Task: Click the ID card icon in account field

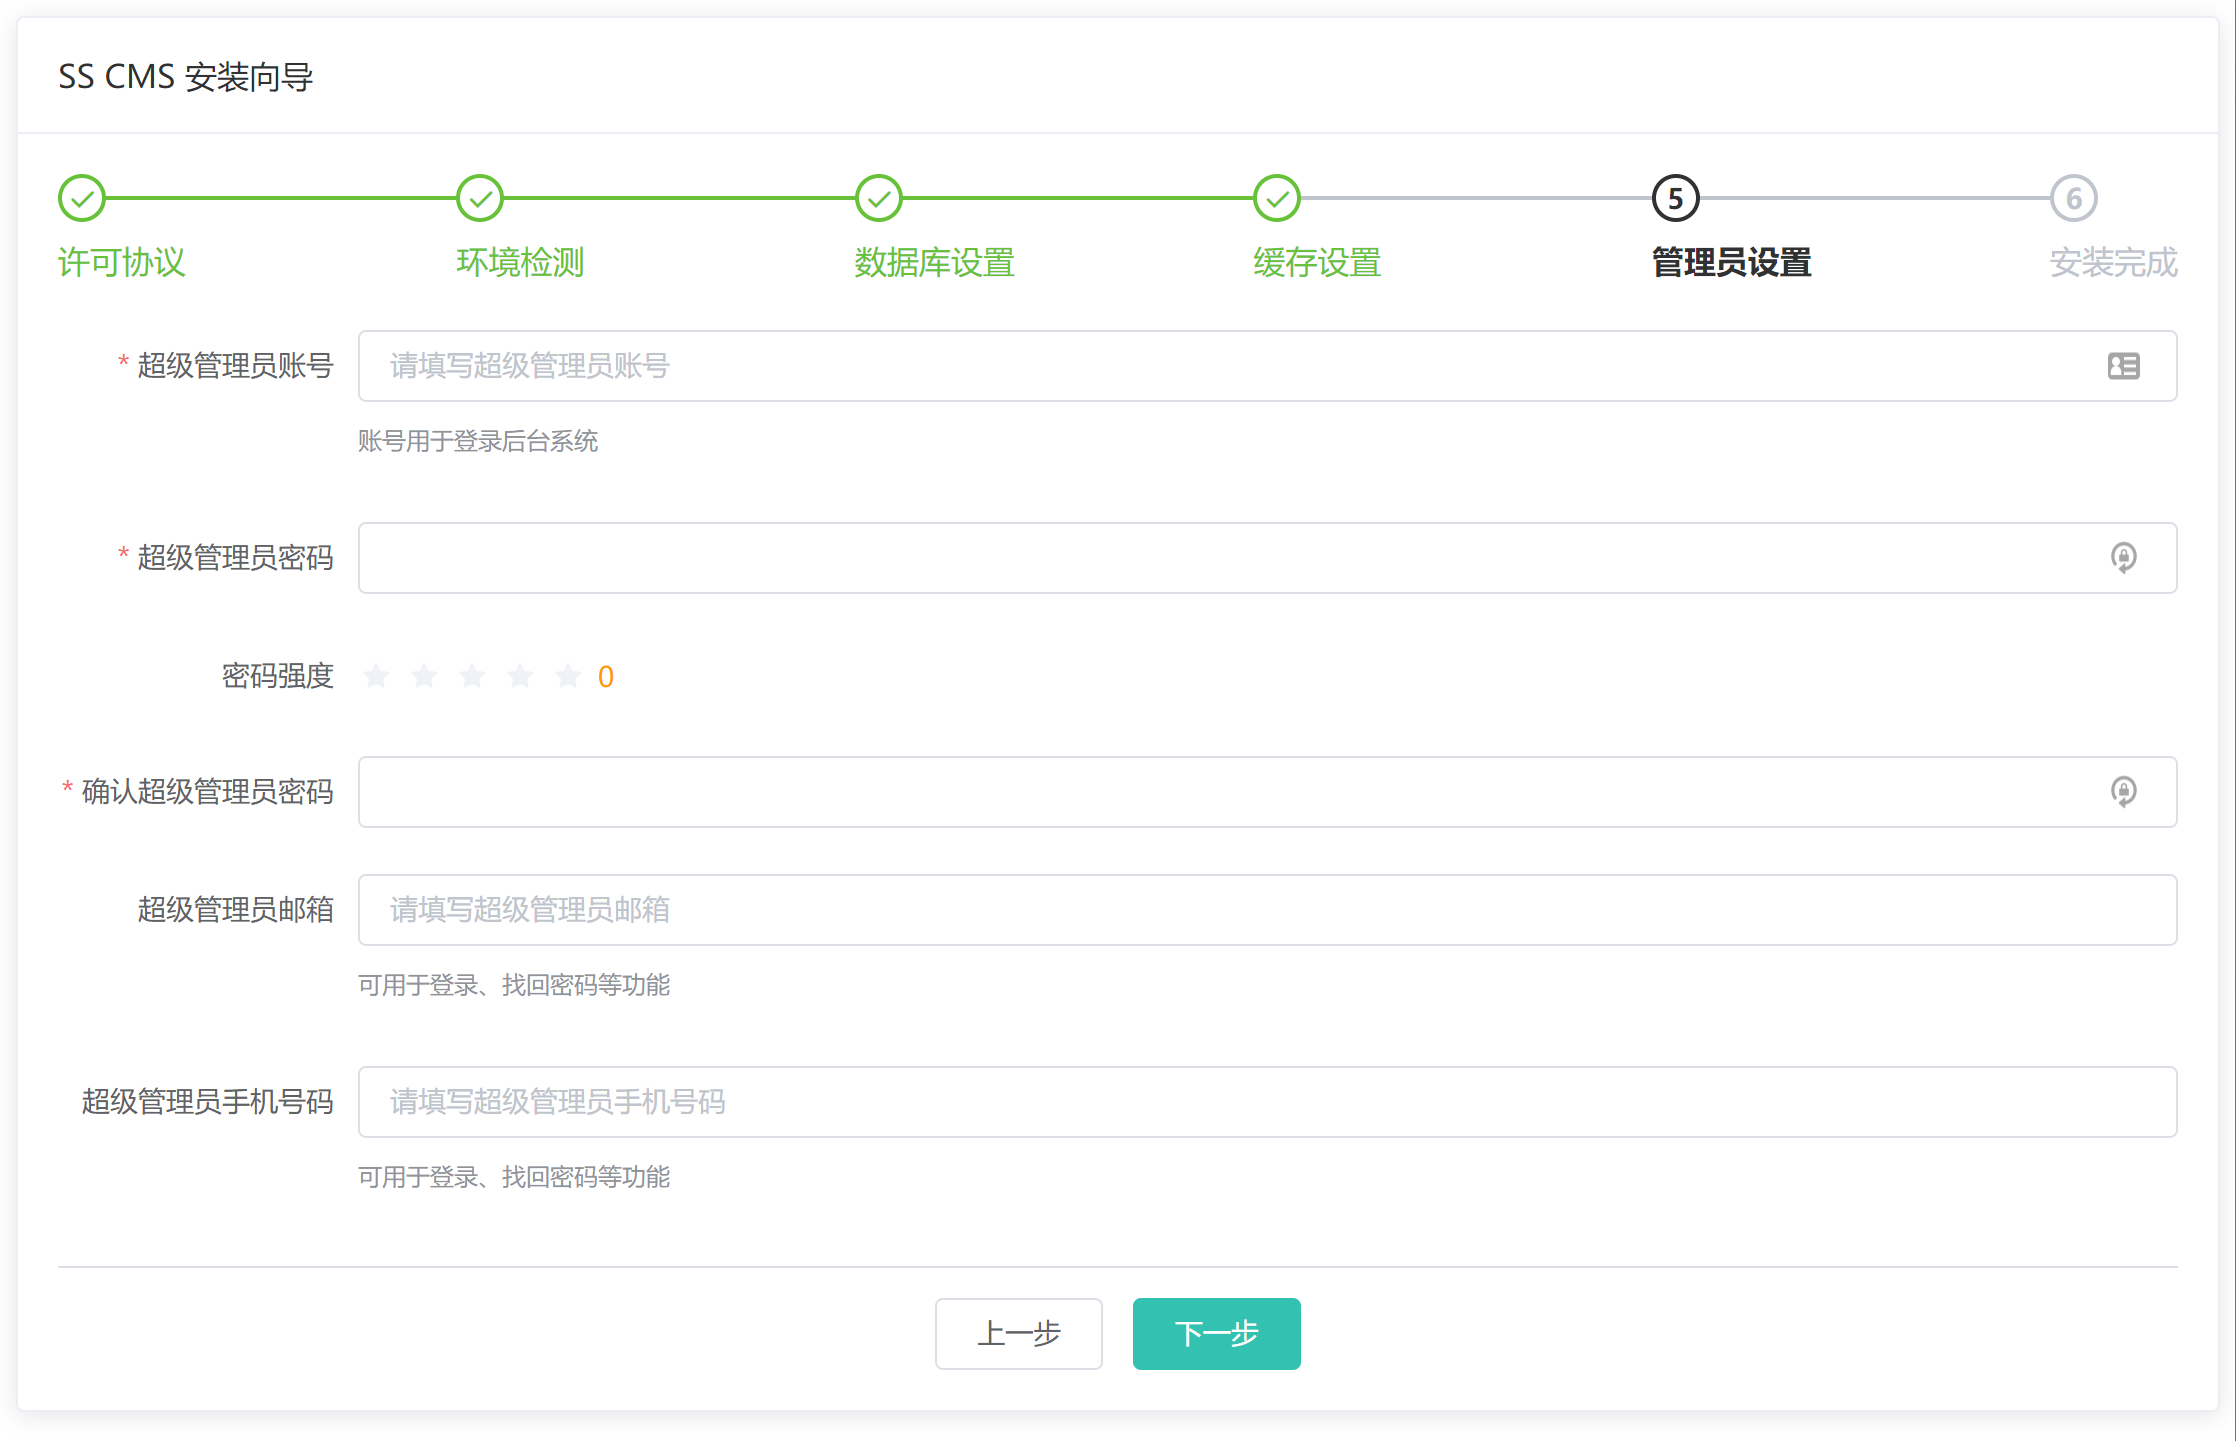Action: (x=2123, y=366)
